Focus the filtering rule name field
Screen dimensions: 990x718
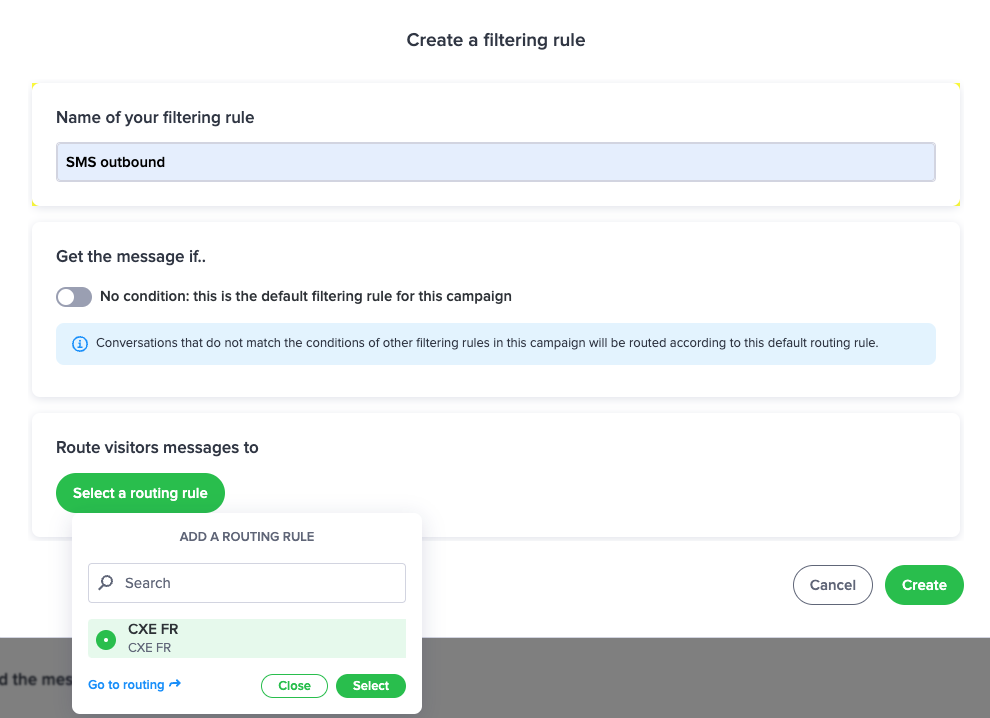496,162
